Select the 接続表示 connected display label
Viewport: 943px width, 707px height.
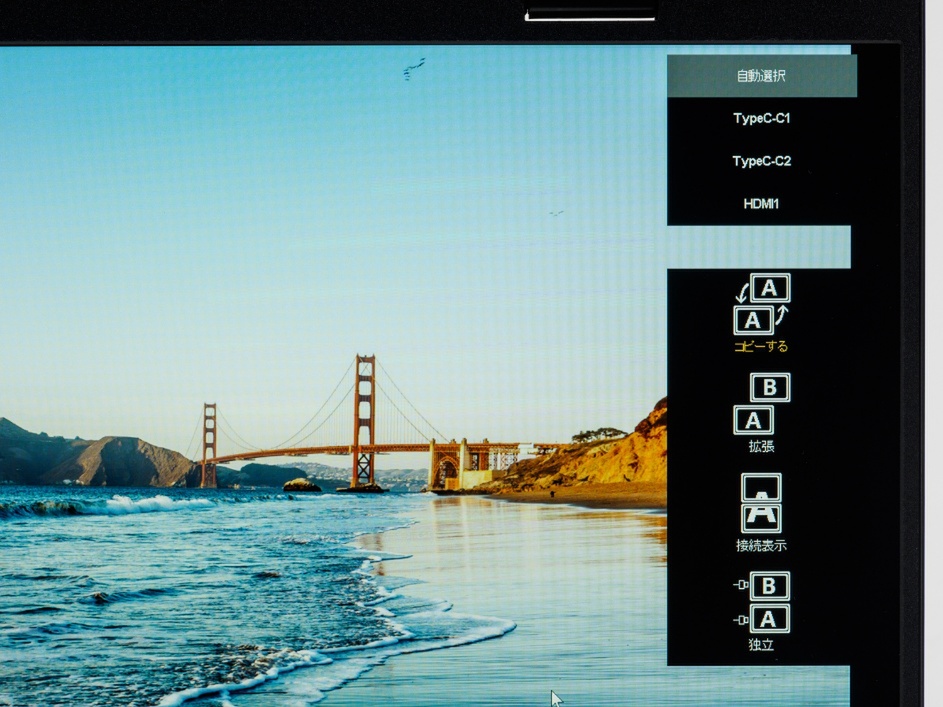point(761,546)
